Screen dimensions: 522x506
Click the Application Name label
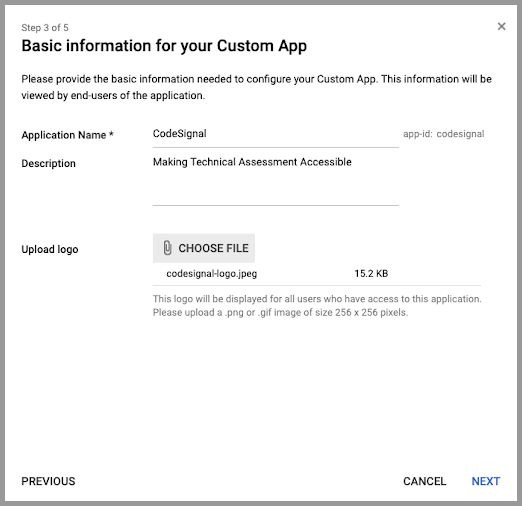pos(64,135)
